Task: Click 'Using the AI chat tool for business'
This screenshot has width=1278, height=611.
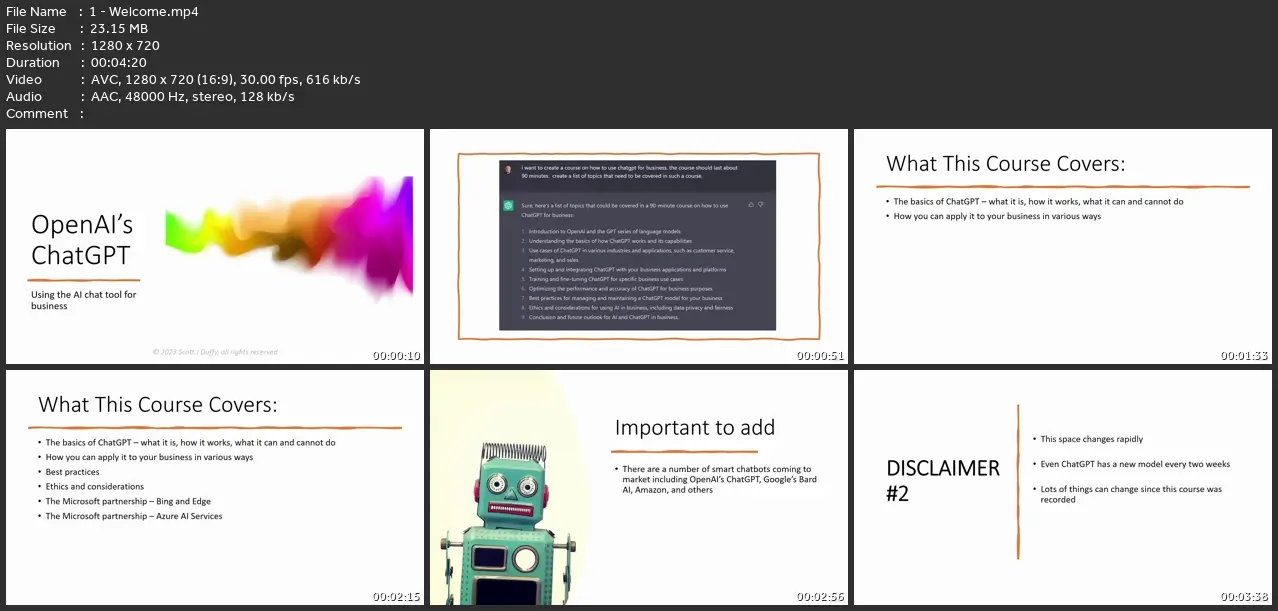Action: point(84,300)
